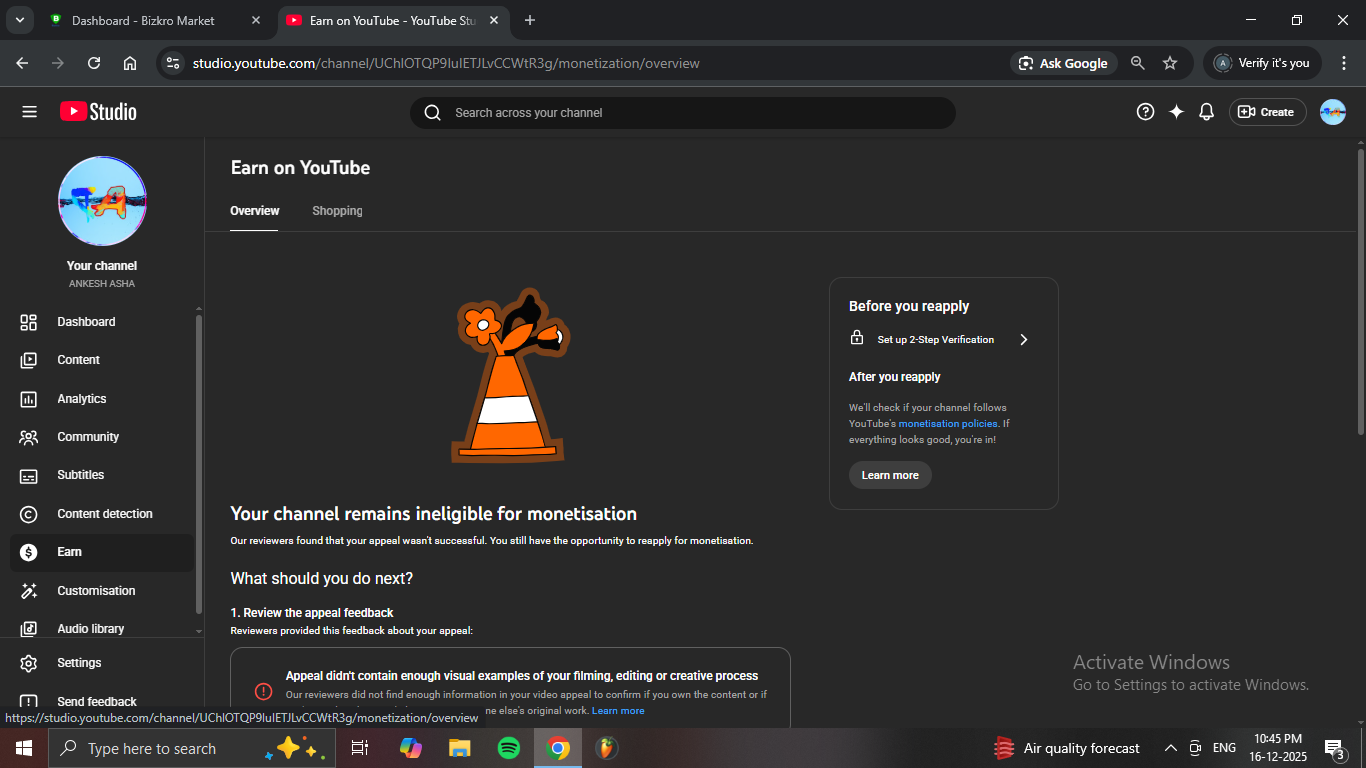
Task: Open Audio library in sidebar
Action: tap(90, 629)
